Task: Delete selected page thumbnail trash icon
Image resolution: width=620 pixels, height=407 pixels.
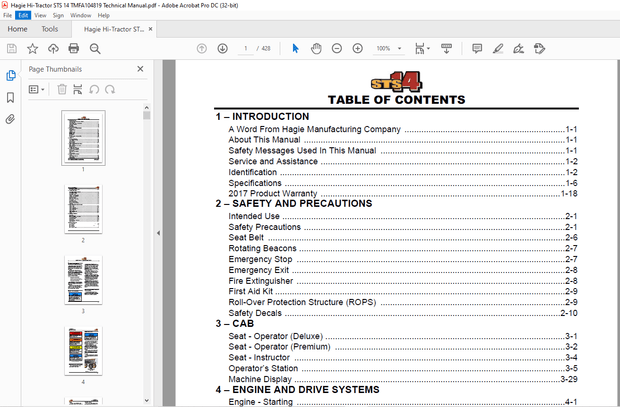Action: (62, 89)
